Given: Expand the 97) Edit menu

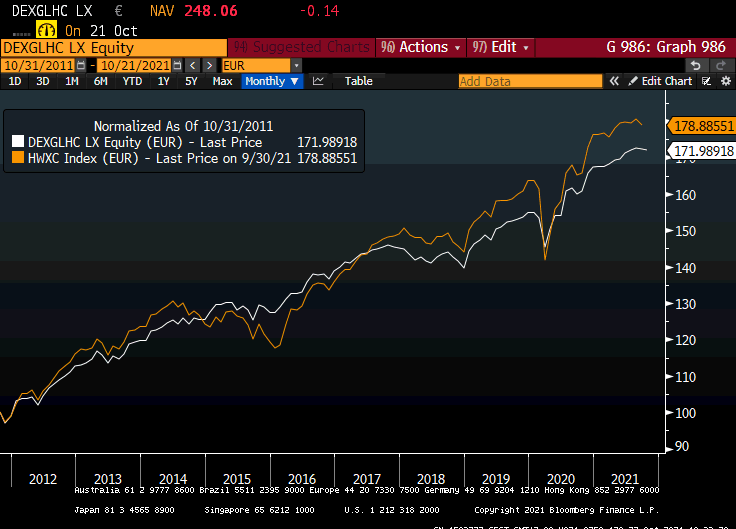Looking at the screenshot, I should pos(500,47).
